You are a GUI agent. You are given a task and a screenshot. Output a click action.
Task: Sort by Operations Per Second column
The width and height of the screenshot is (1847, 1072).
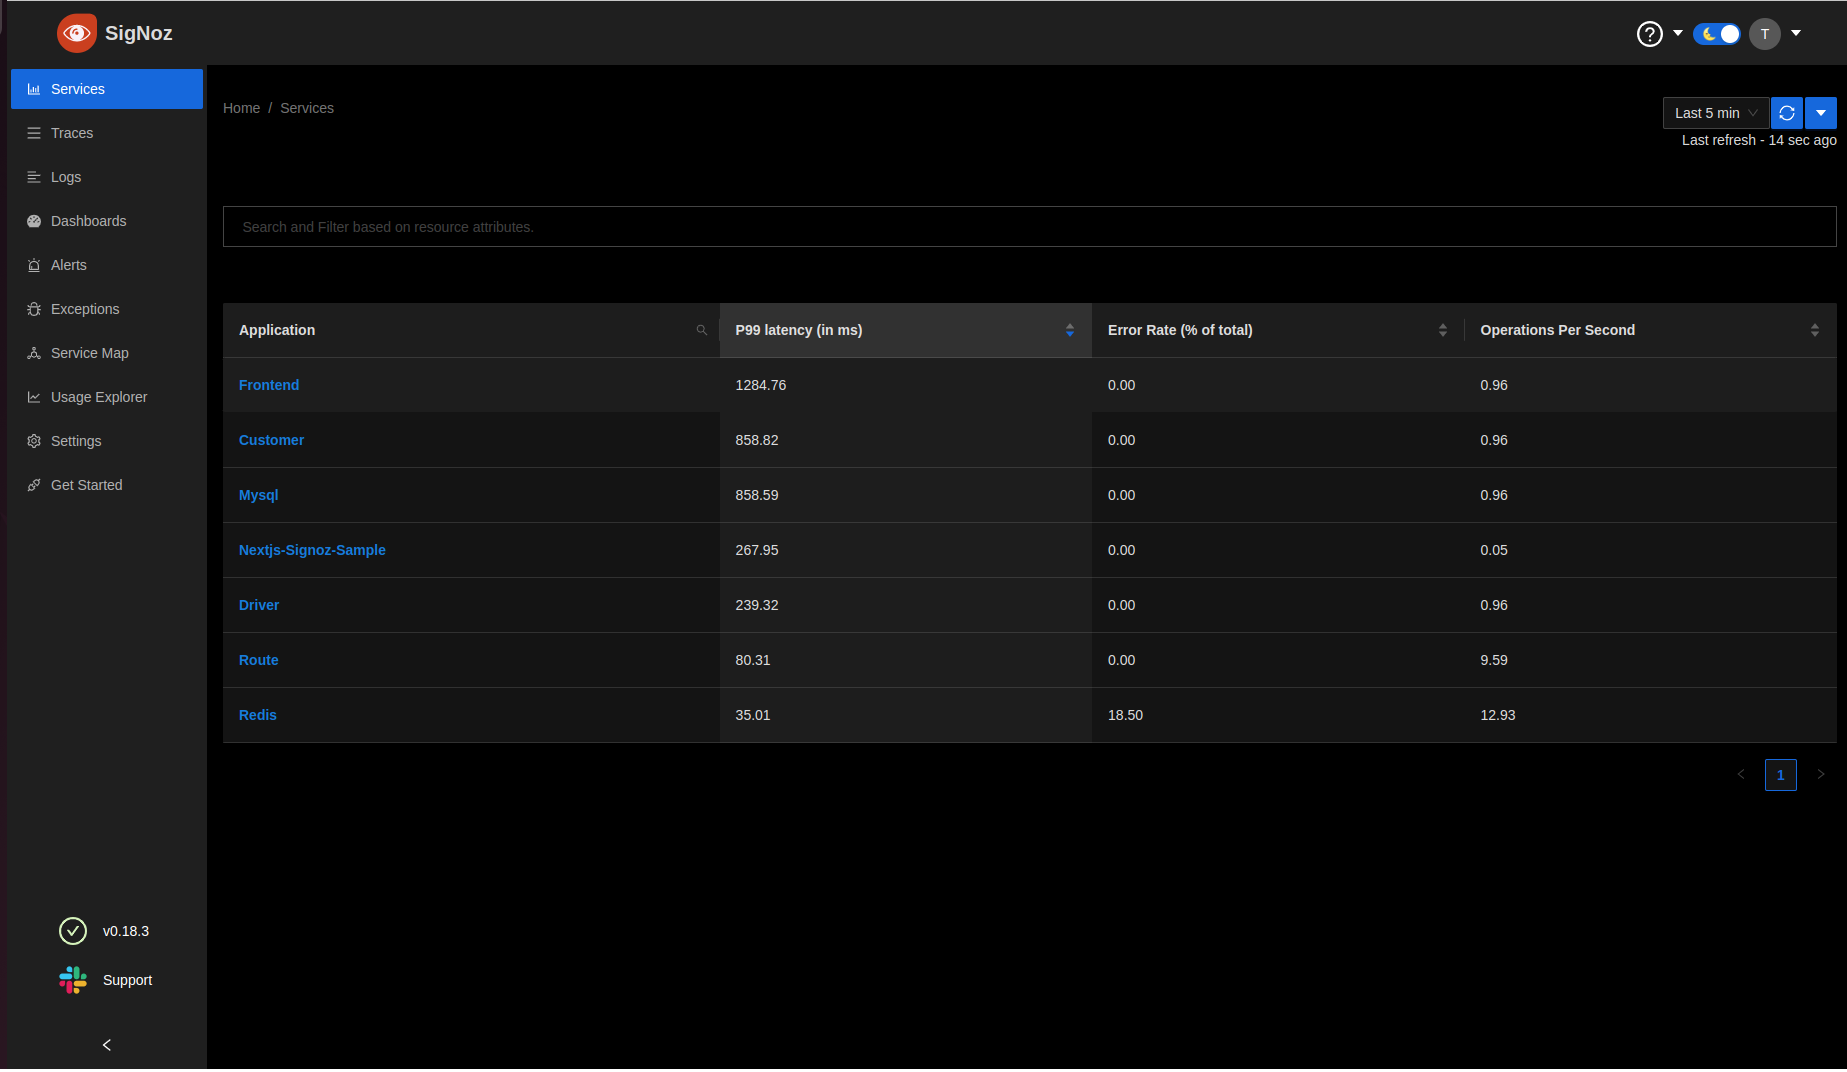click(1814, 330)
